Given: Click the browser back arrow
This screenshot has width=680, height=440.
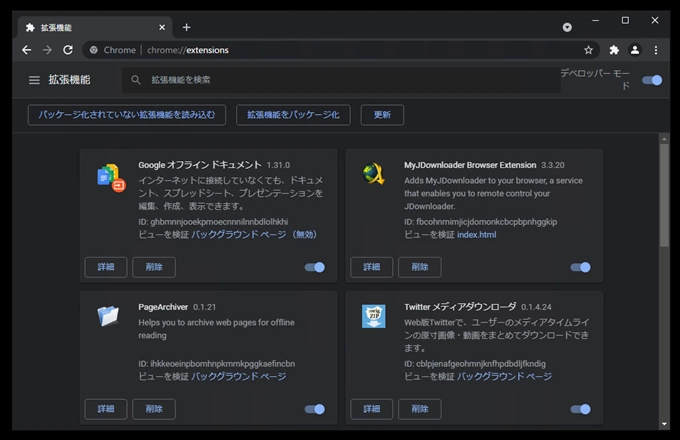Looking at the screenshot, I should click(26, 50).
